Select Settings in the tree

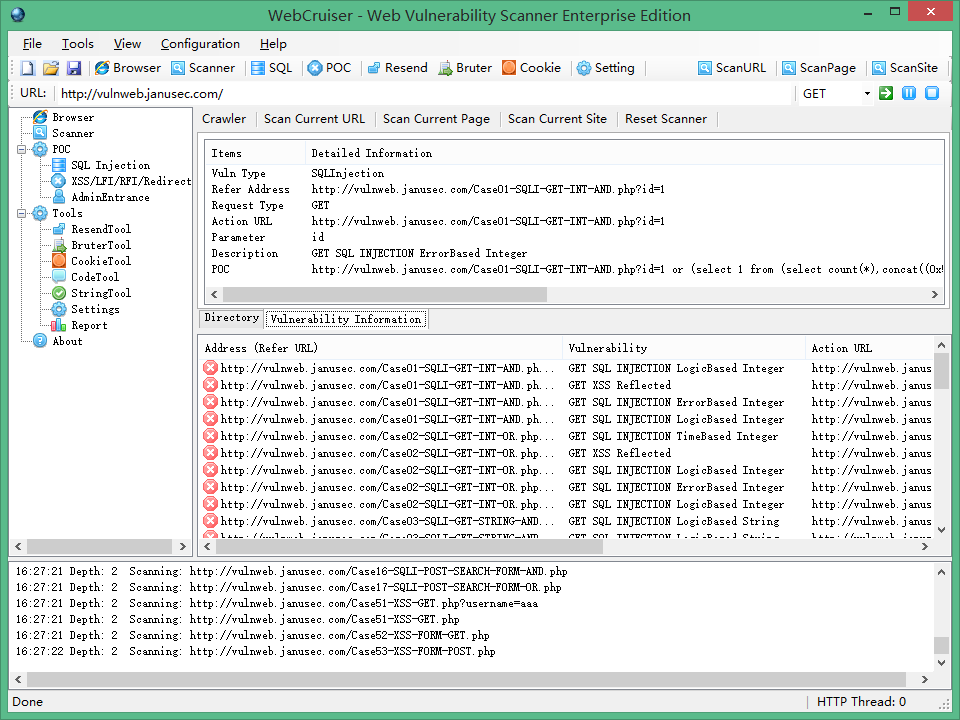95,309
